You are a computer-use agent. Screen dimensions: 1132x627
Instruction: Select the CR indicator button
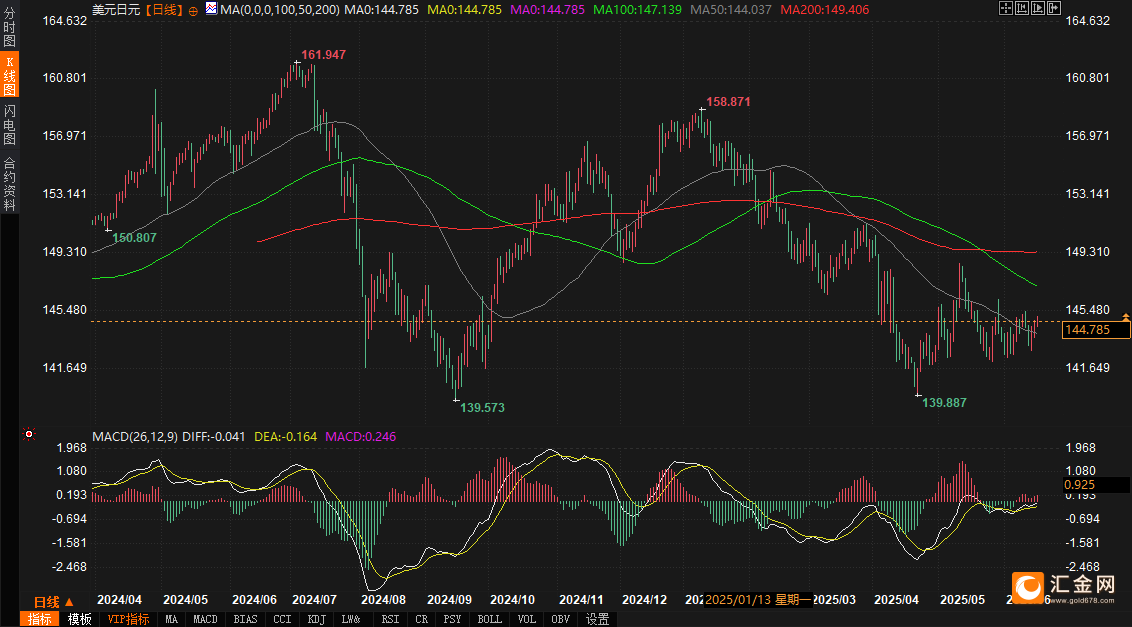click(x=422, y=619)
